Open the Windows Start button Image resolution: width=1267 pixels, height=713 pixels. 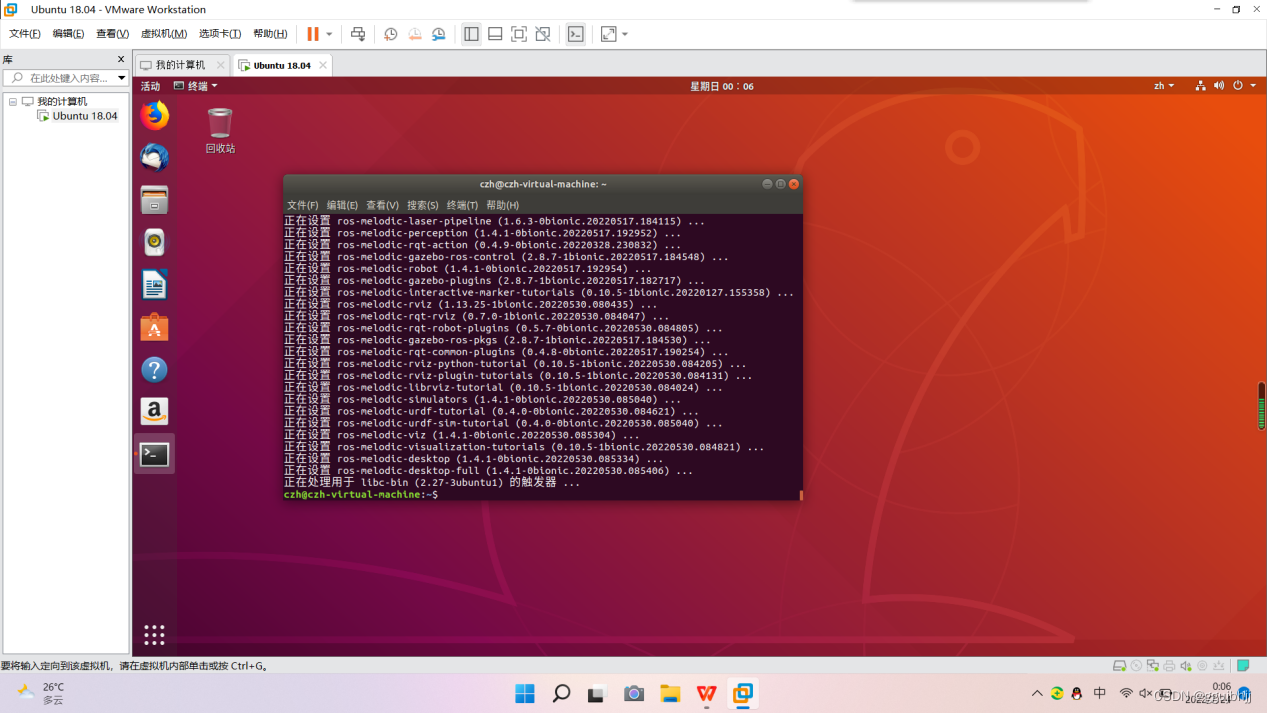click(x=525, y=694)
